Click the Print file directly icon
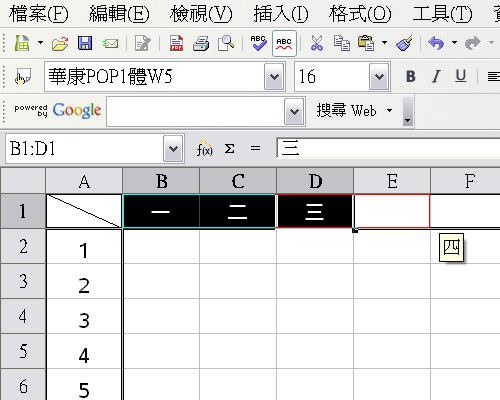Screen dimensions: 500x400 click(x=201, y=43)
